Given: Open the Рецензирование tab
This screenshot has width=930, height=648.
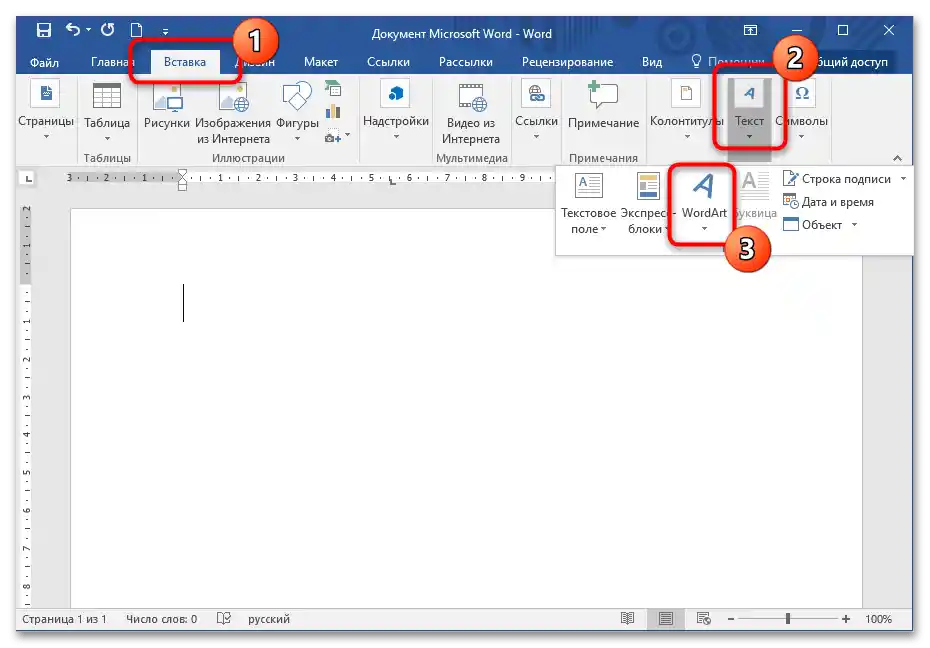Looking at the screenshot, I should pyautogui.click(x=567, y=62).
